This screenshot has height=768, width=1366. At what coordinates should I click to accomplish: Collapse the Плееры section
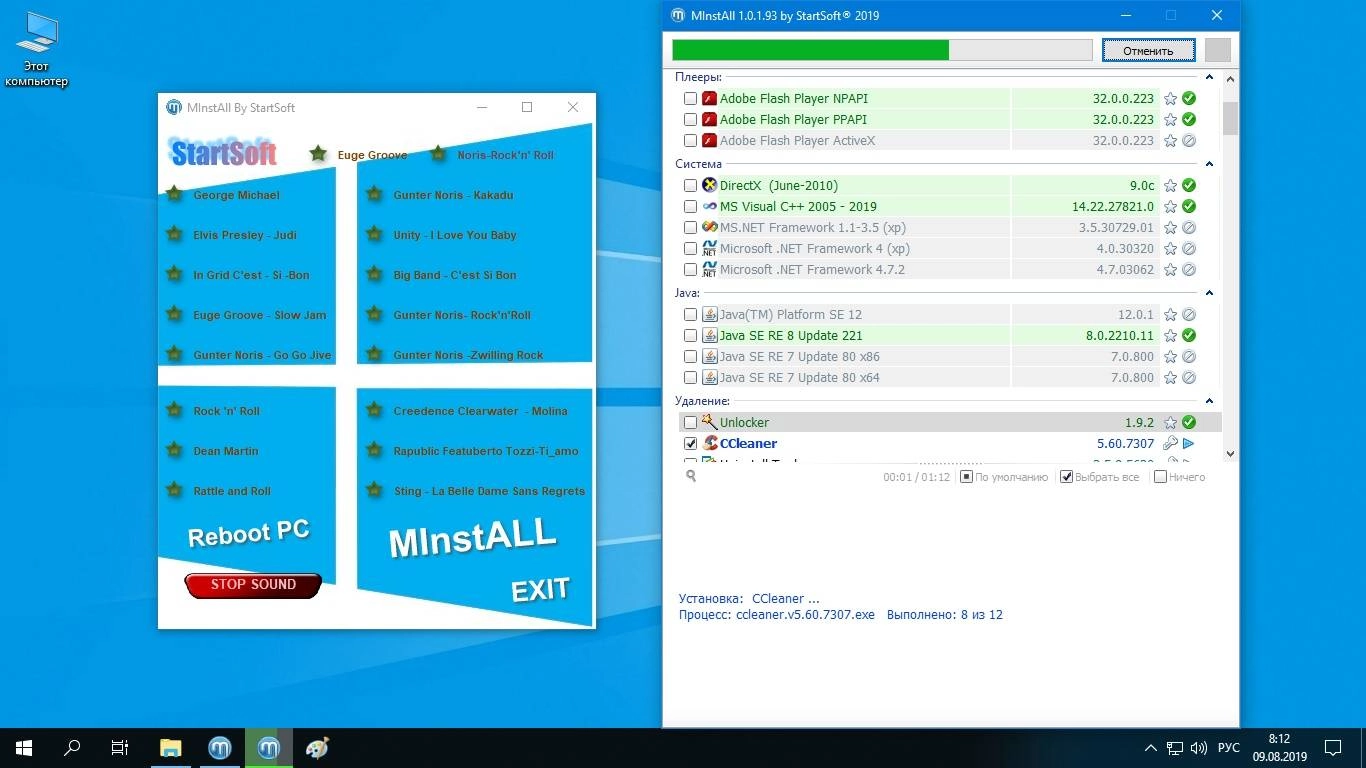[1209, 77]
